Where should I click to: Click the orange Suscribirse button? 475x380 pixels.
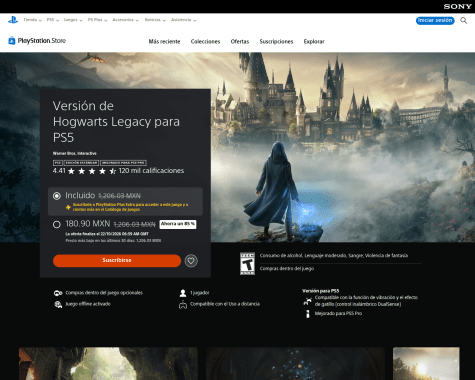coord(117,260)
